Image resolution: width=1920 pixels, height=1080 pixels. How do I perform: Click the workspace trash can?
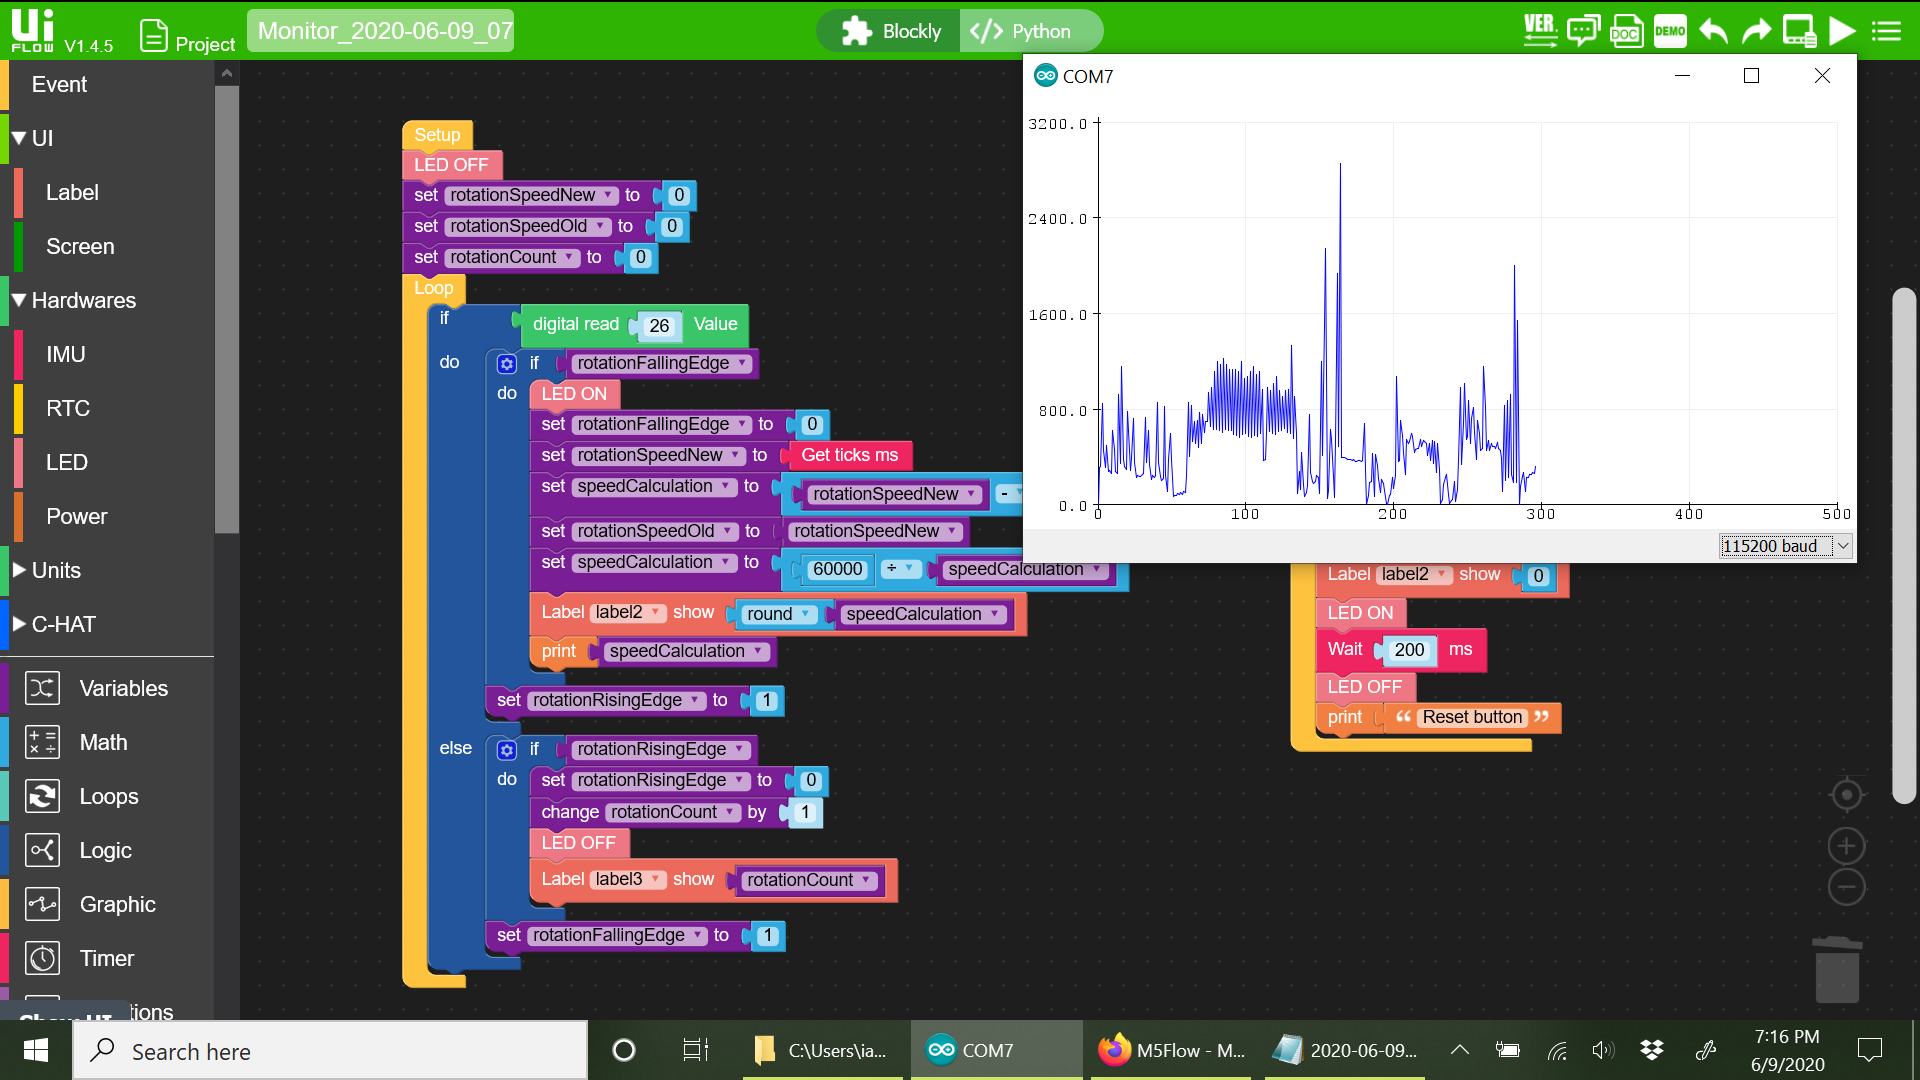tap(1837, 970)
